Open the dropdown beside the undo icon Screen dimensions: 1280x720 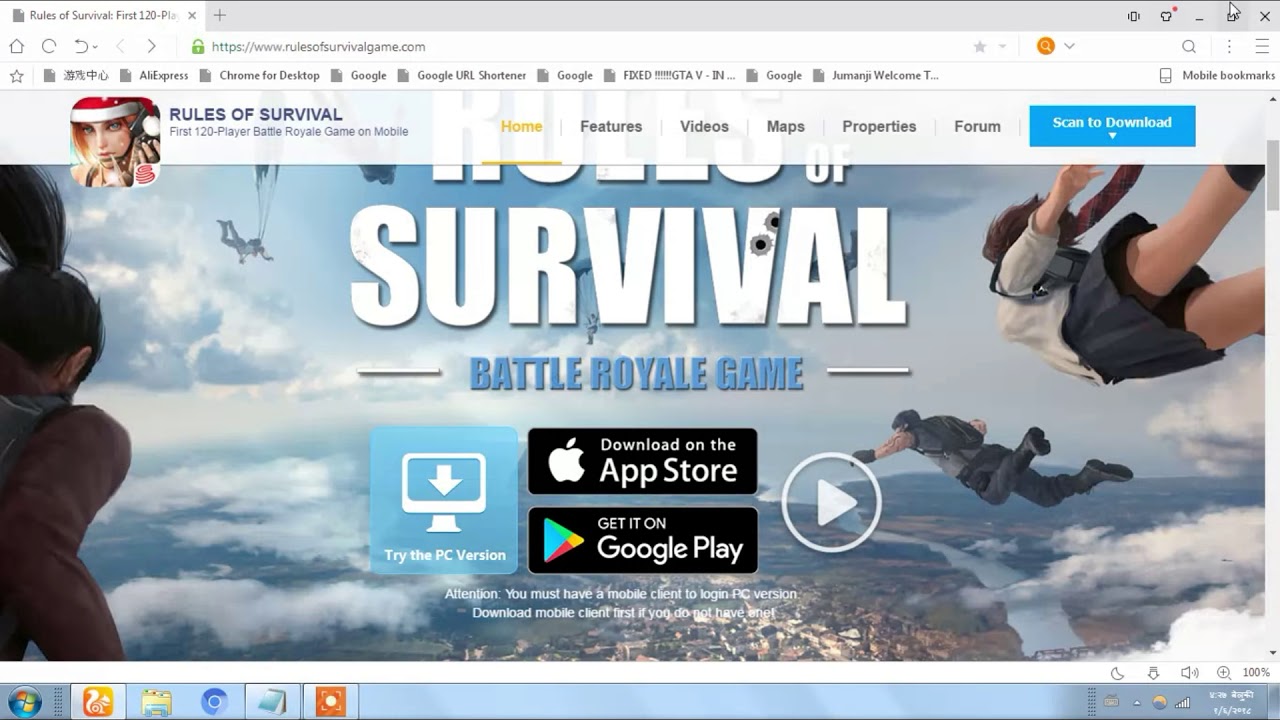click(95, 47)
